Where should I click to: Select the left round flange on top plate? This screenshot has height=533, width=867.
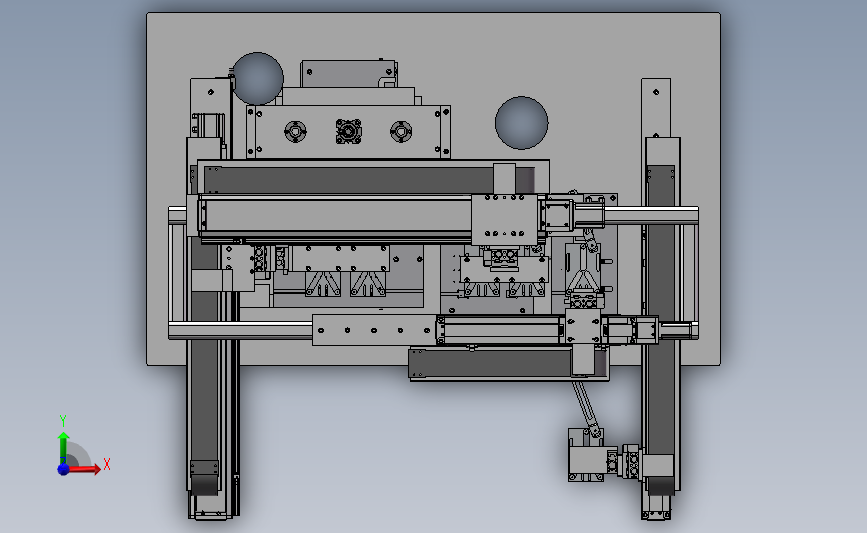pos(295,132)
